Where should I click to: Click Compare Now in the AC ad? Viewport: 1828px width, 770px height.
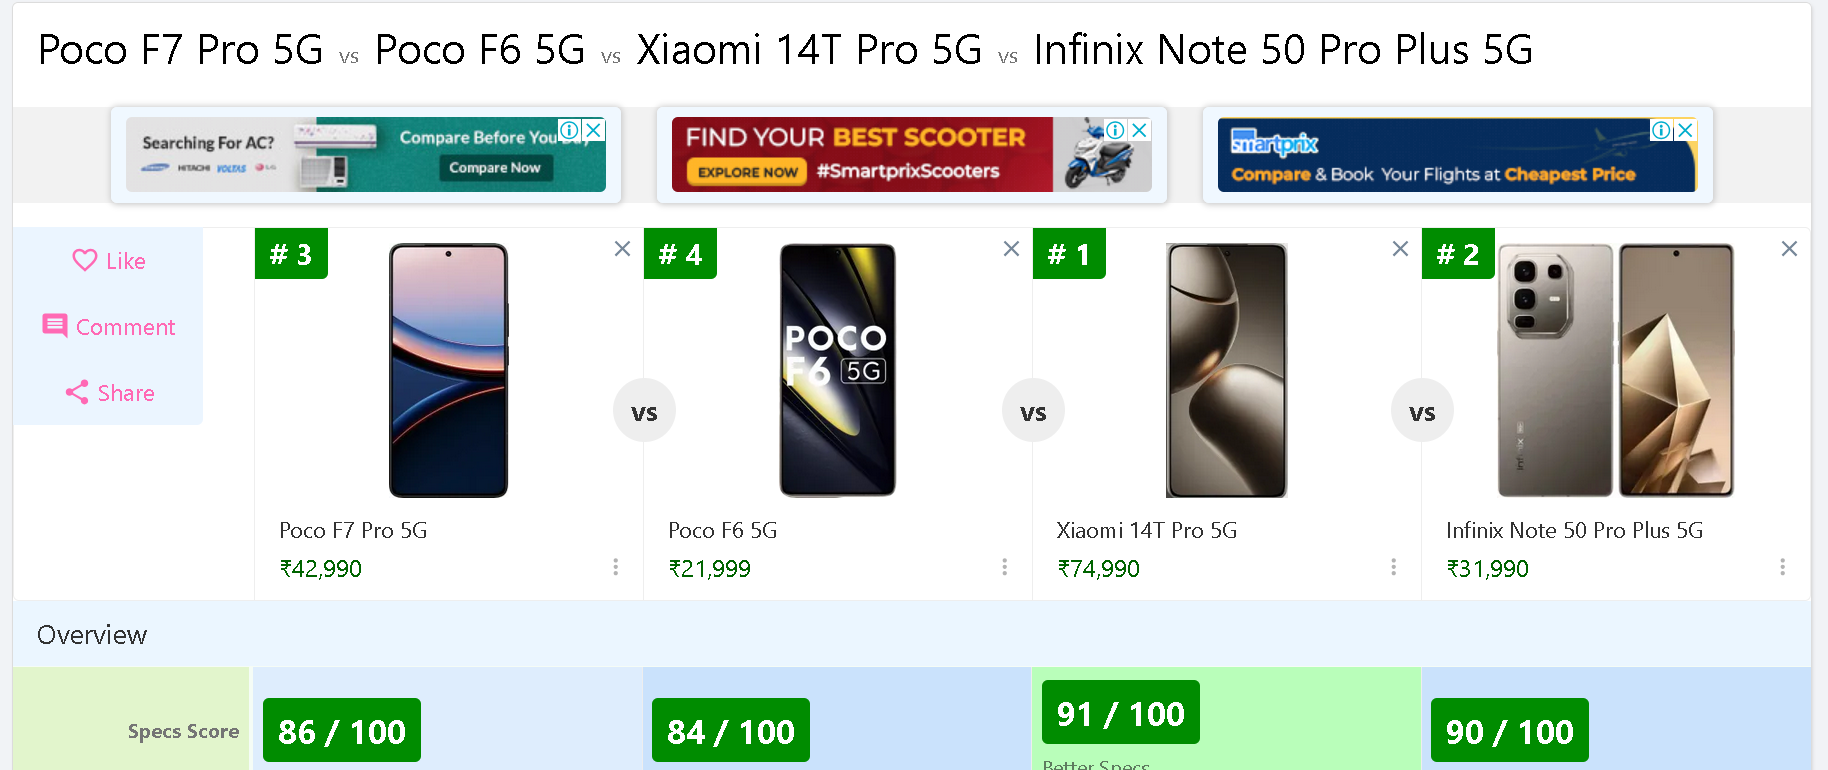[x=495, y=168]
